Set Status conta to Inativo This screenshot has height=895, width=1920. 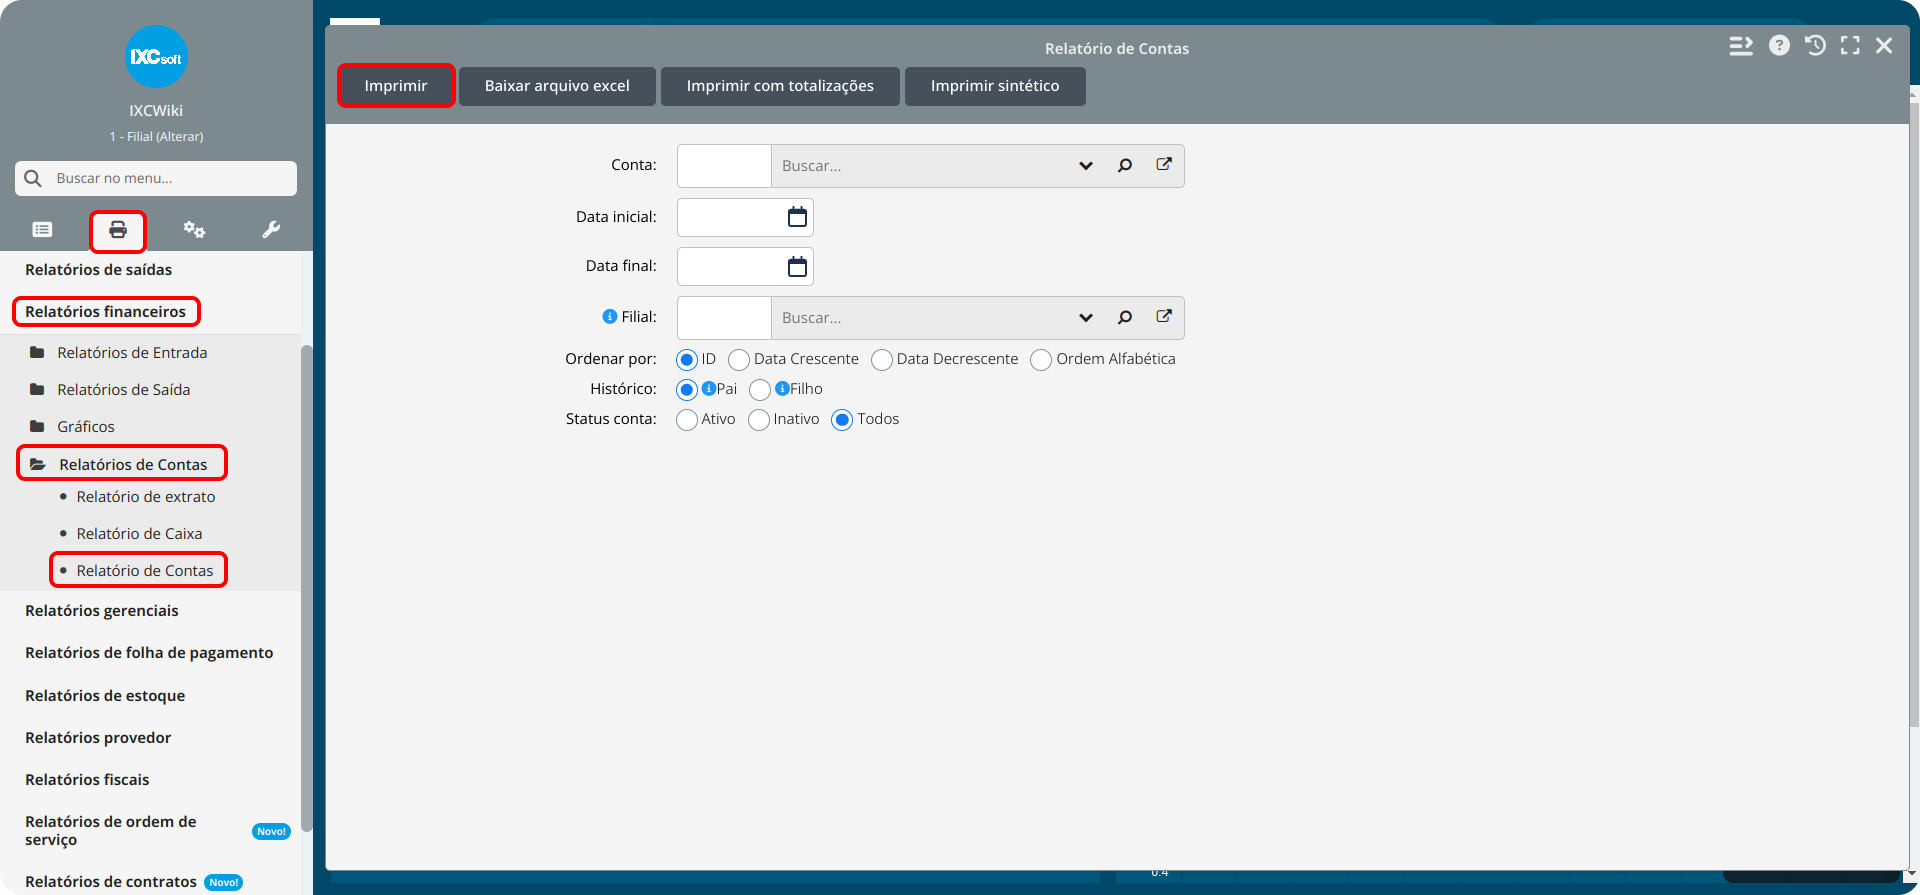coord(759,420)
